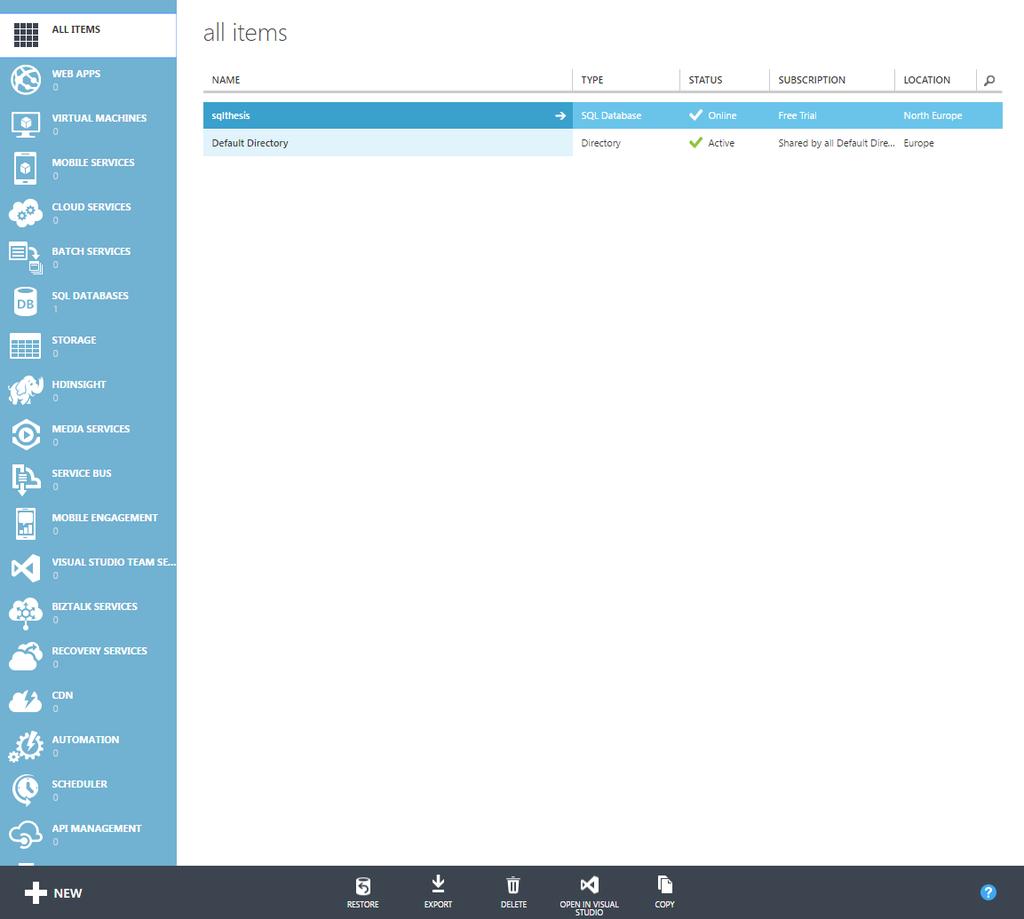Open the sqlthesis database name link
Screen dimensions: 1024x919
[231, 116]
